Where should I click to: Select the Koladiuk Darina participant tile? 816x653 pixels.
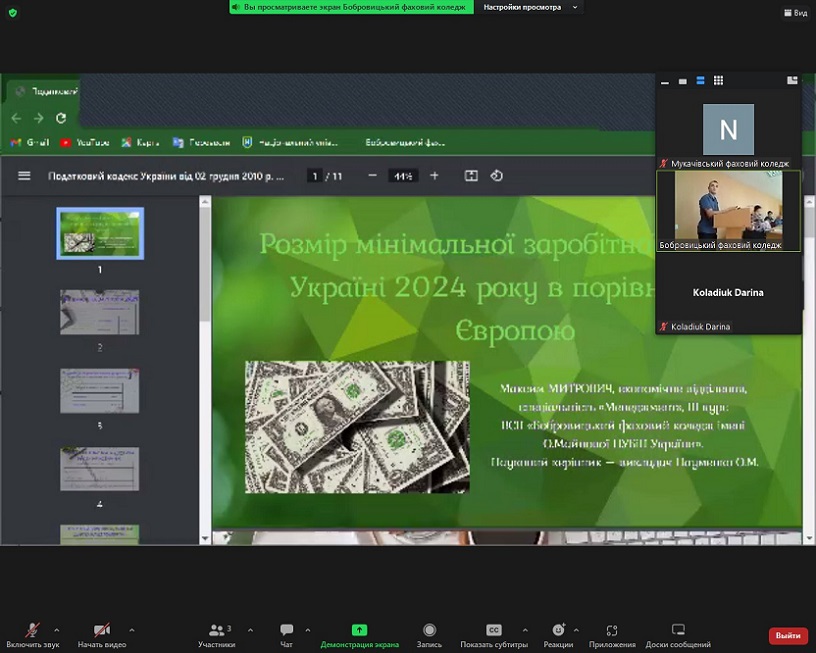[728, 292]
